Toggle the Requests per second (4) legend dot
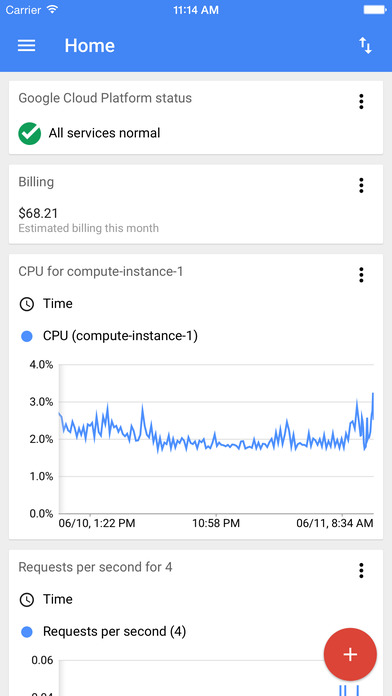Screen dimensions: 392x696 (27, 632)
